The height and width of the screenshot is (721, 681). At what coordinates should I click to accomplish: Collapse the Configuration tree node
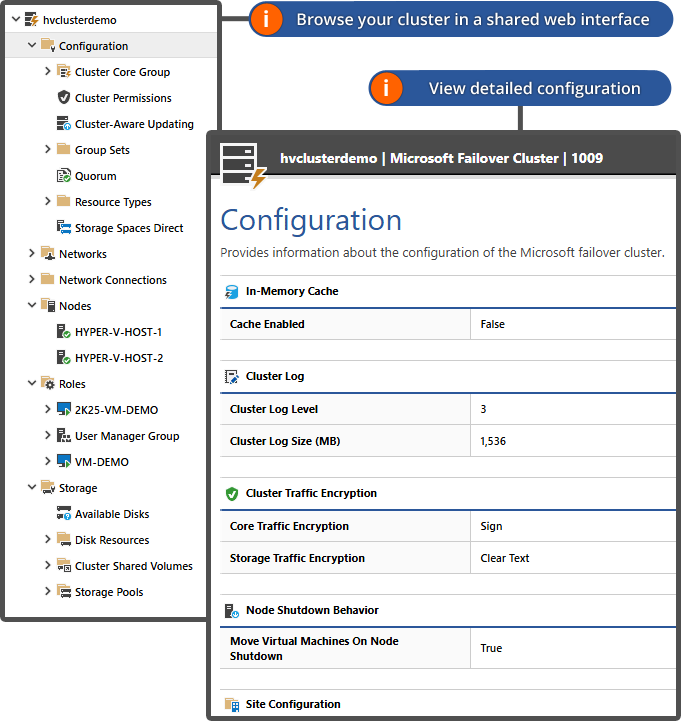32,45
